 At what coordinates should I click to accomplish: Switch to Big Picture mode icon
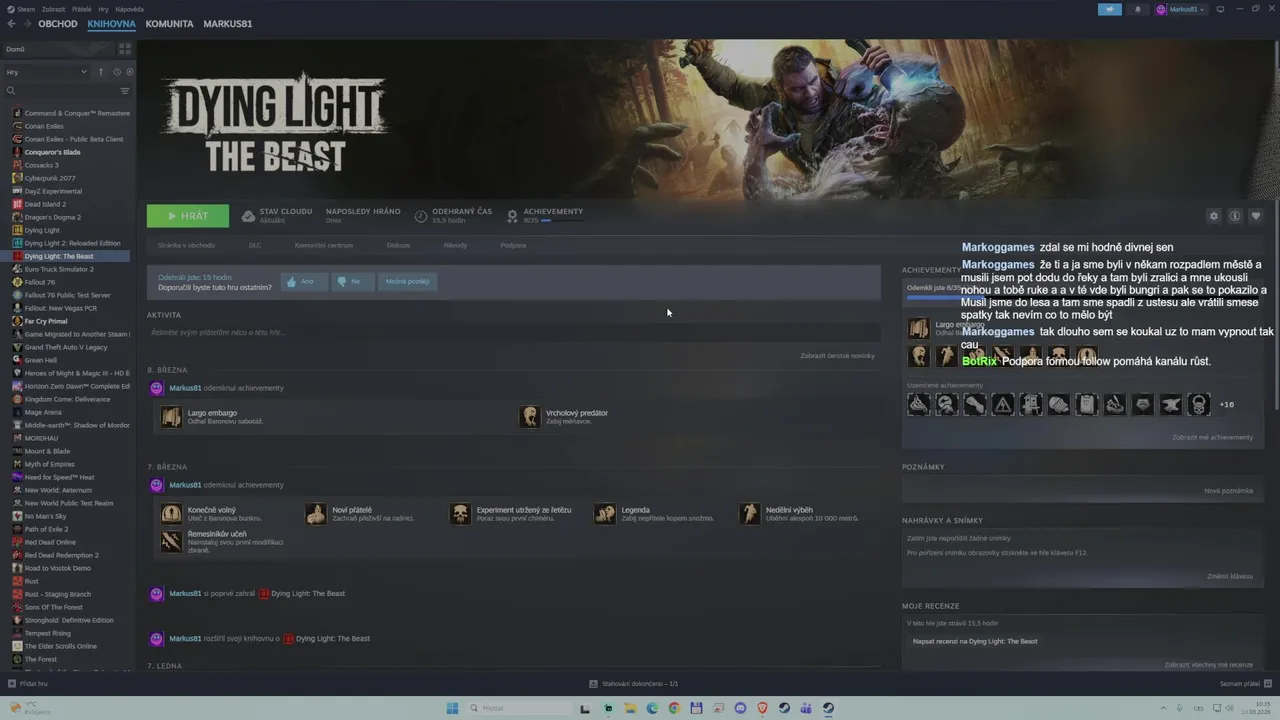click(1220, 9)
